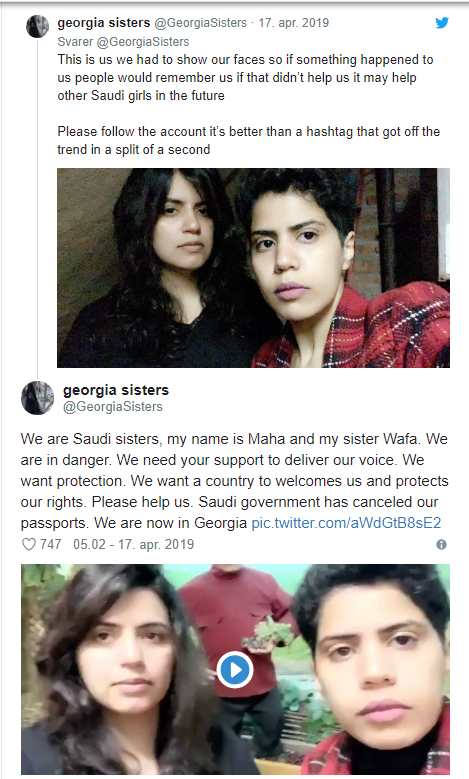Click the @GeorgiaSisters mention after Svarer
469x779 pixels.
(143, 42)
